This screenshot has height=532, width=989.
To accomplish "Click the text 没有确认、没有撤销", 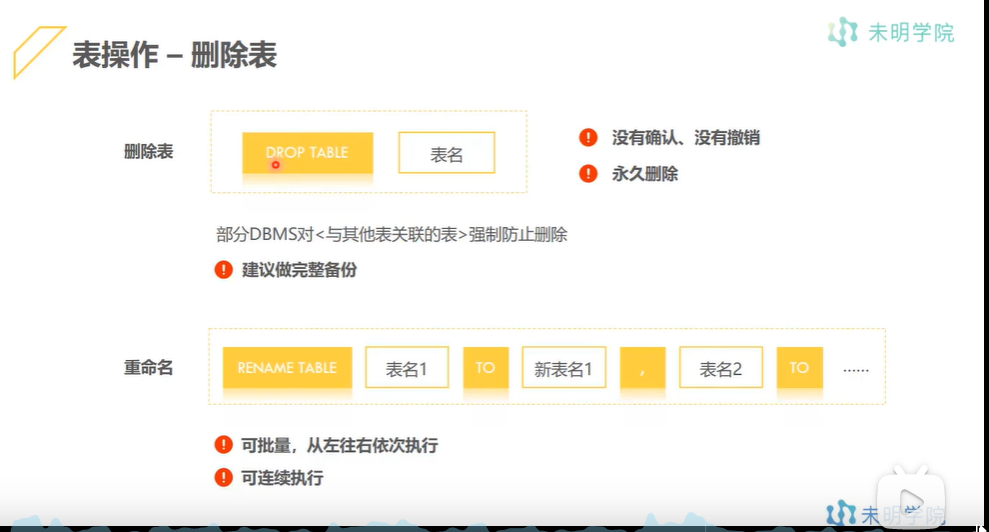I will click(x=686, y=138).
